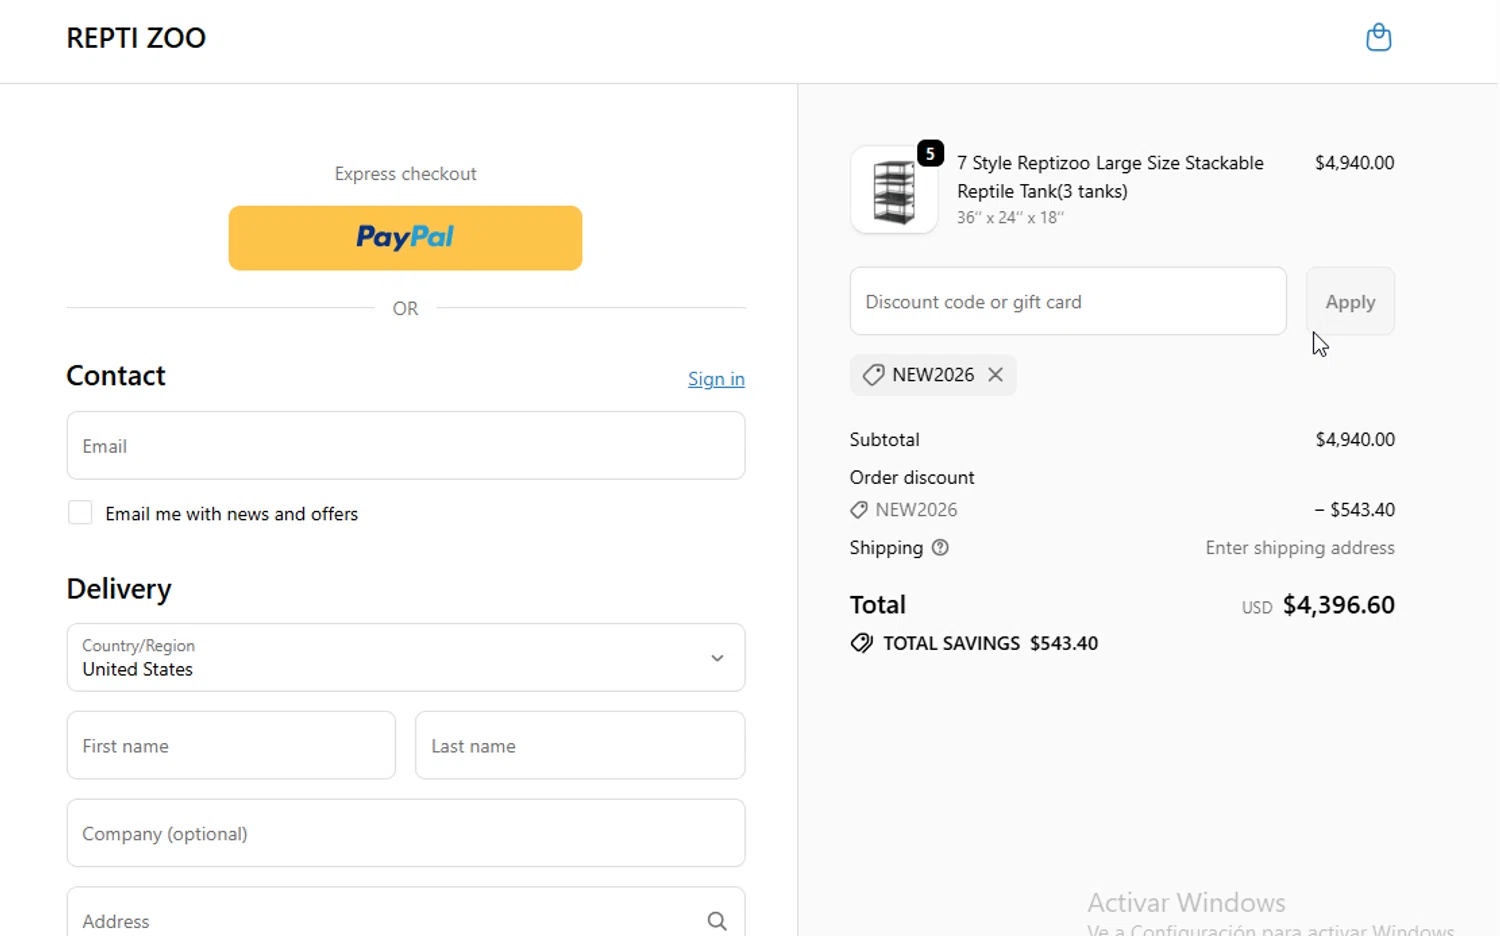Screen dimensions: 1500x936
Task: Click the shipping help question mark icon
Action: pyautogui.click(x=940, y=548)
